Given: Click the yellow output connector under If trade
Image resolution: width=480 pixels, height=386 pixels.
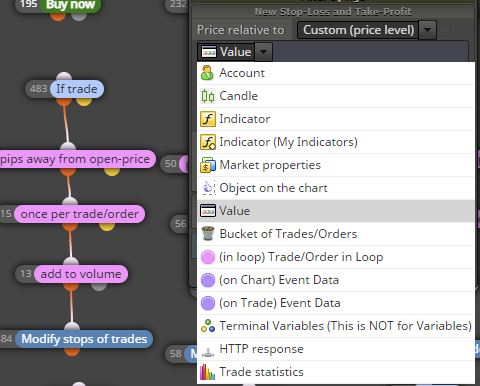Looking at the screenshot, I should [x=84, y=101].
